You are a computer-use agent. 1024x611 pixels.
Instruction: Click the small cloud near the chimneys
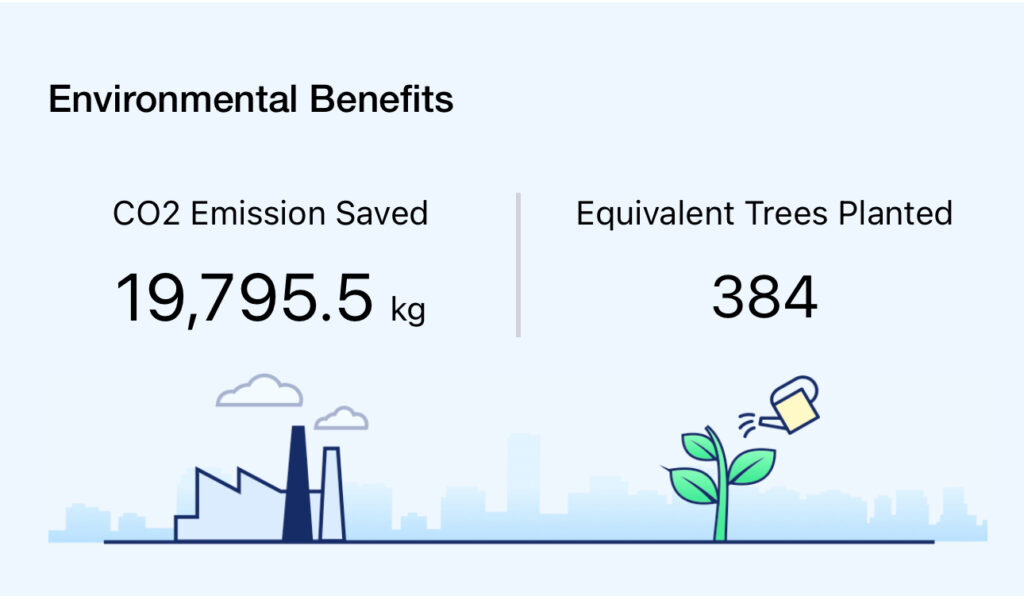342,418
